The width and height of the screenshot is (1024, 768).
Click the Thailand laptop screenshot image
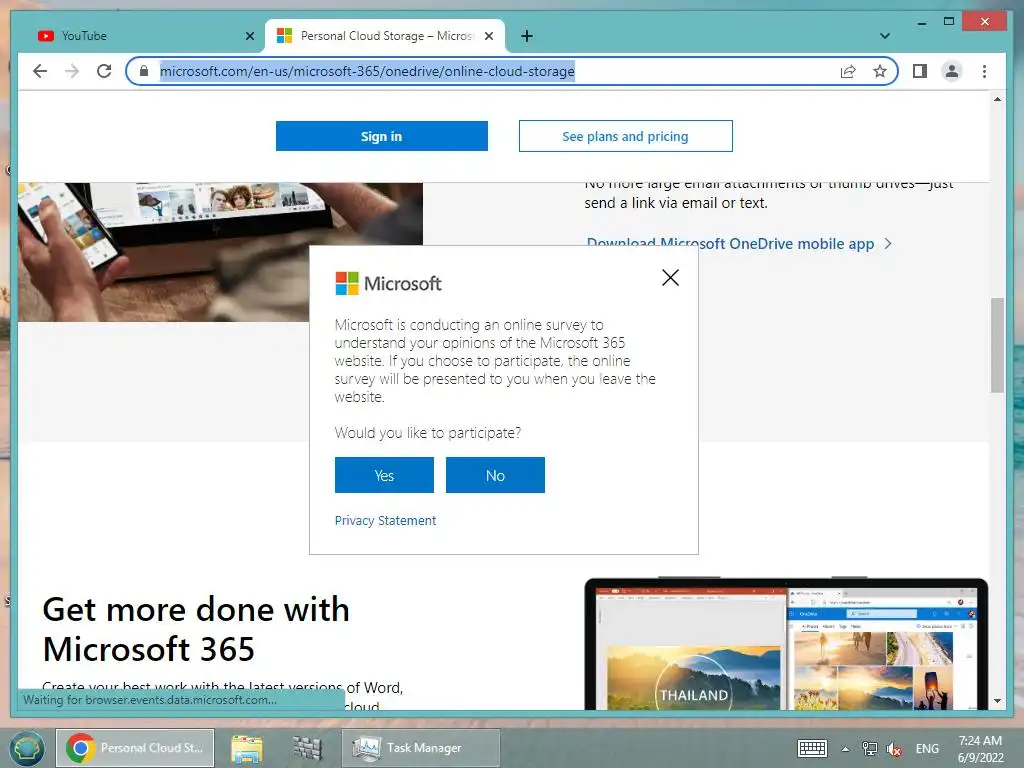(786, 644)
